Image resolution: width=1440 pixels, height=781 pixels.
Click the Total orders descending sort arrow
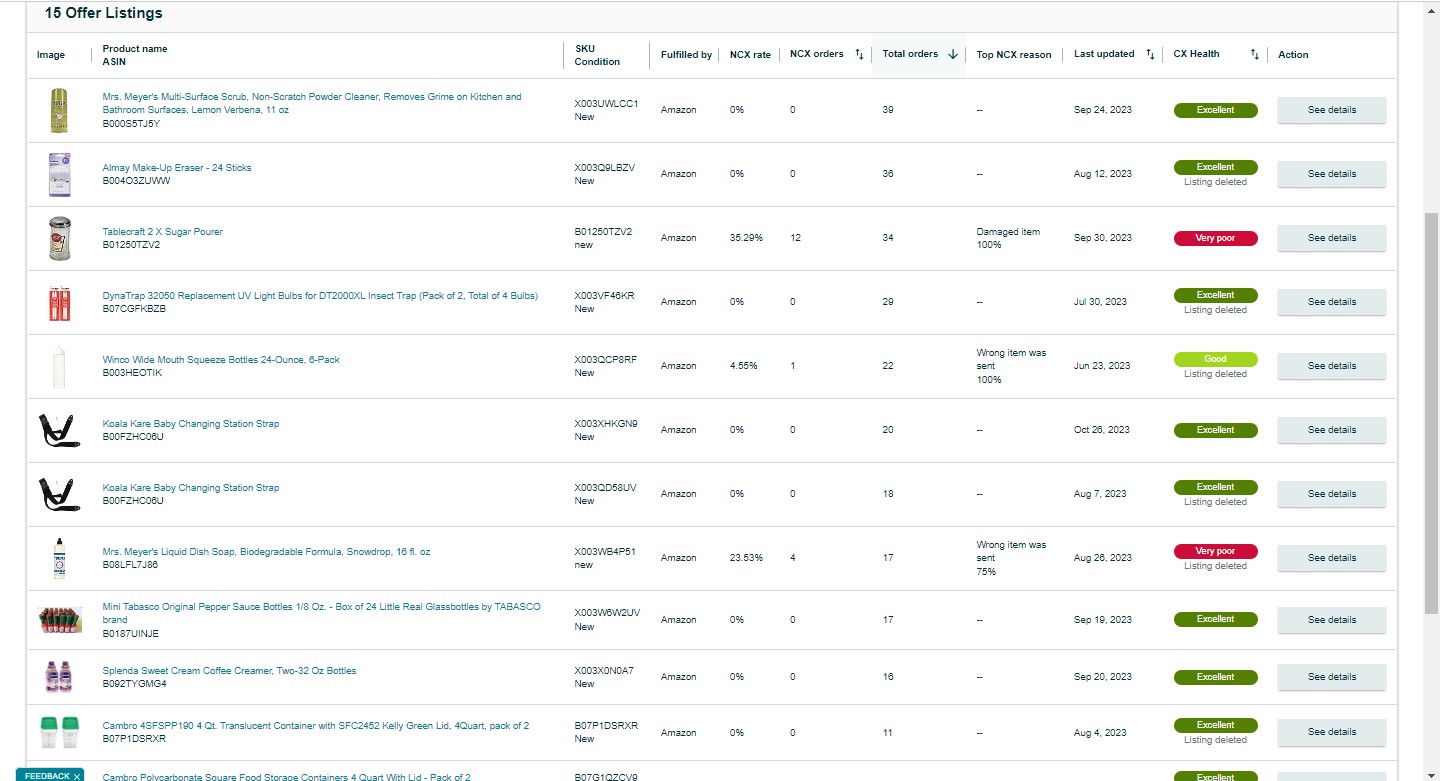click(x=953, y=55)
